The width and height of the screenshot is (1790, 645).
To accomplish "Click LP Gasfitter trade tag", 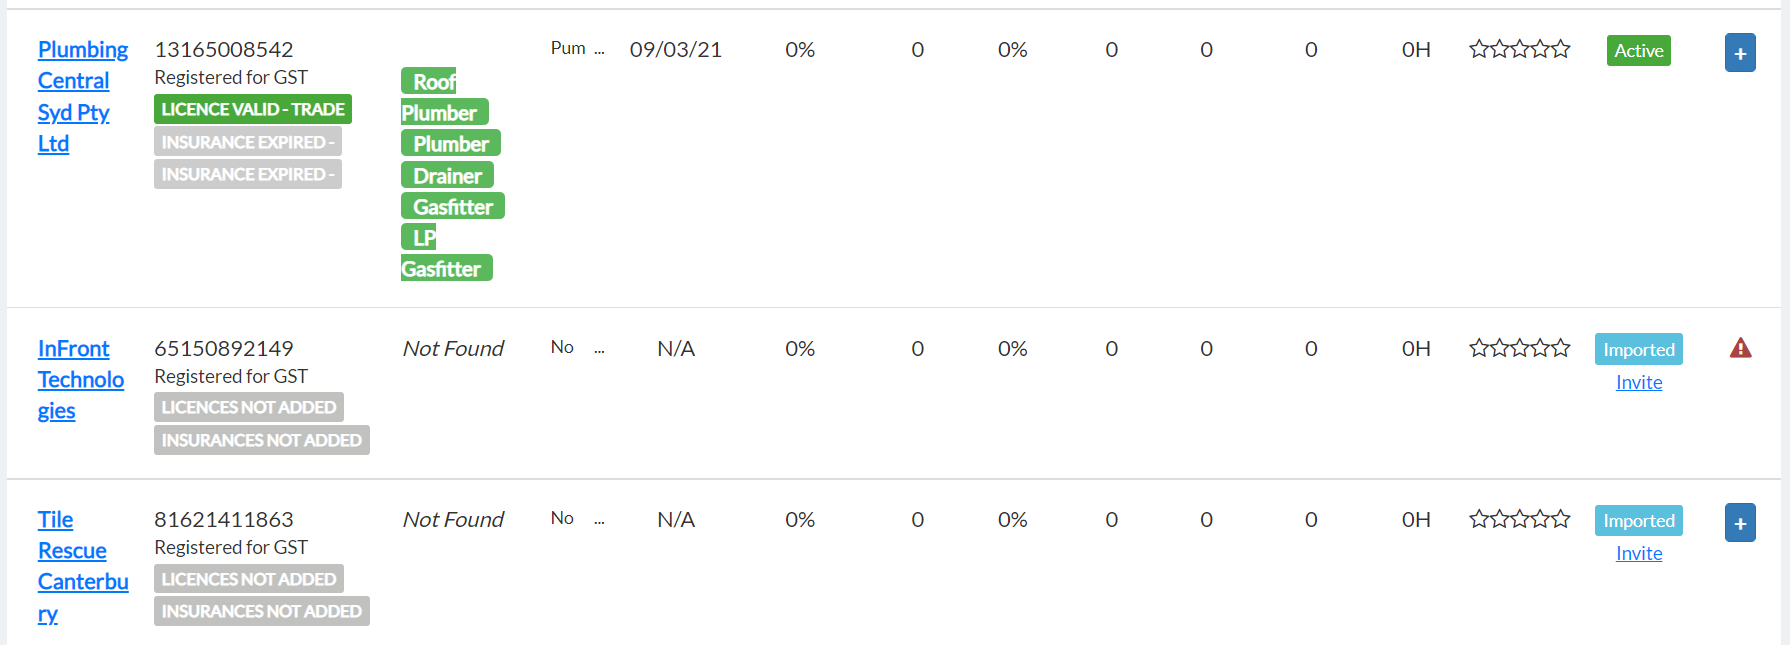I will [446, 253].
